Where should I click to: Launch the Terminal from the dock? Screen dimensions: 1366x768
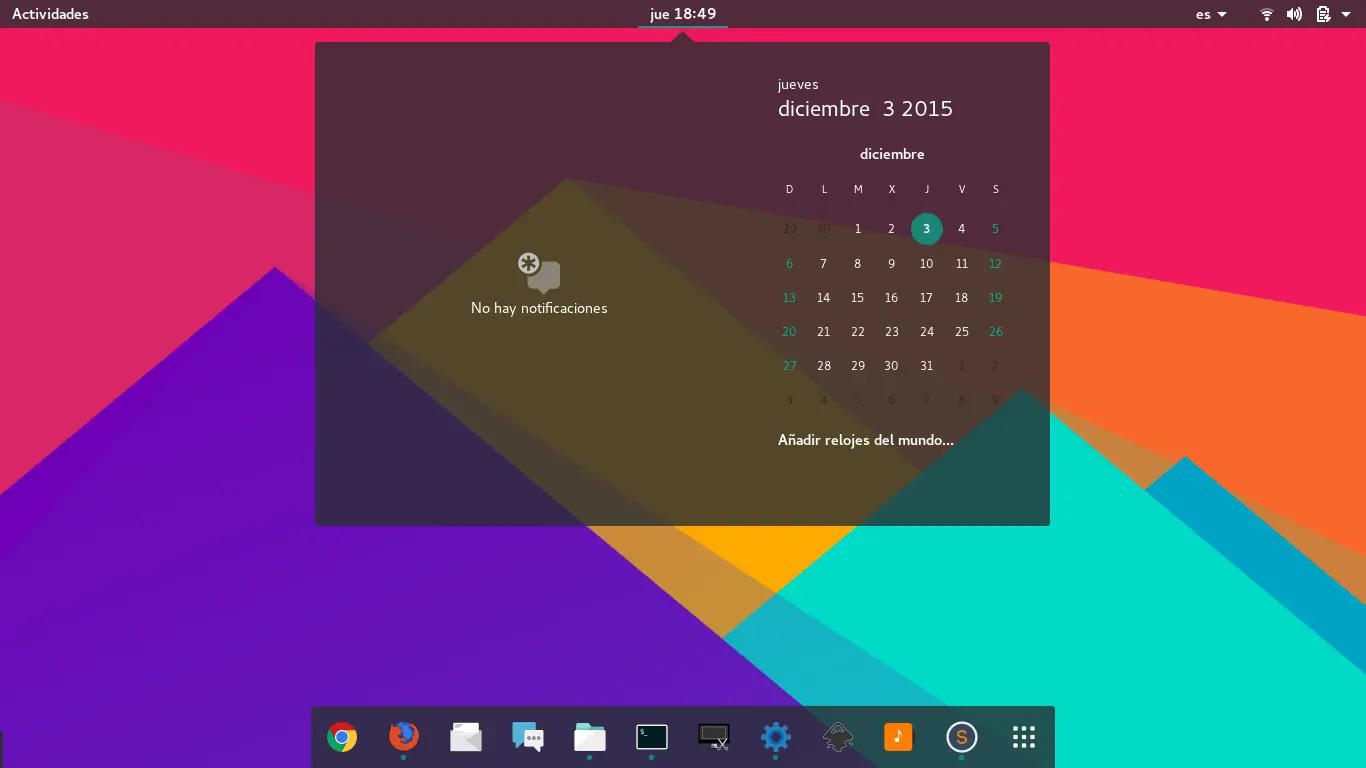tap(652, 738)
